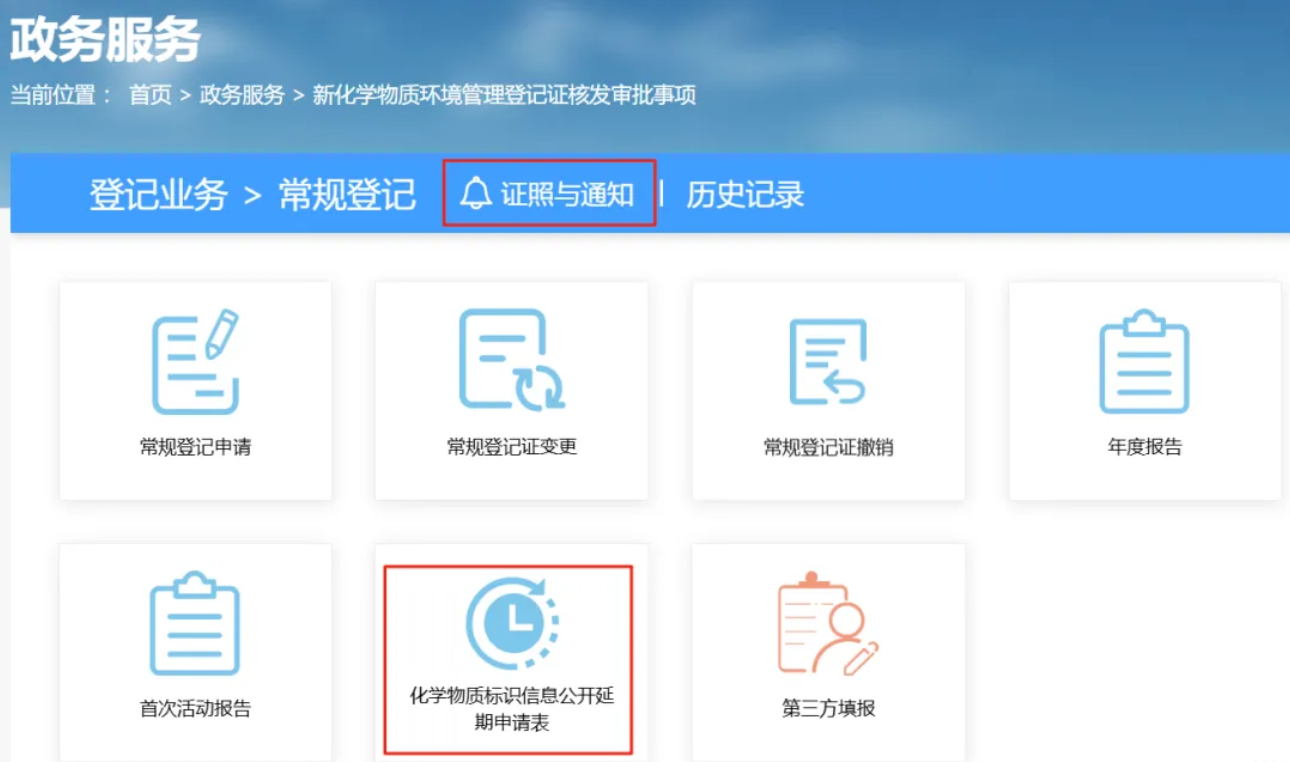Open the 历史记录 tab

(745, 194)
